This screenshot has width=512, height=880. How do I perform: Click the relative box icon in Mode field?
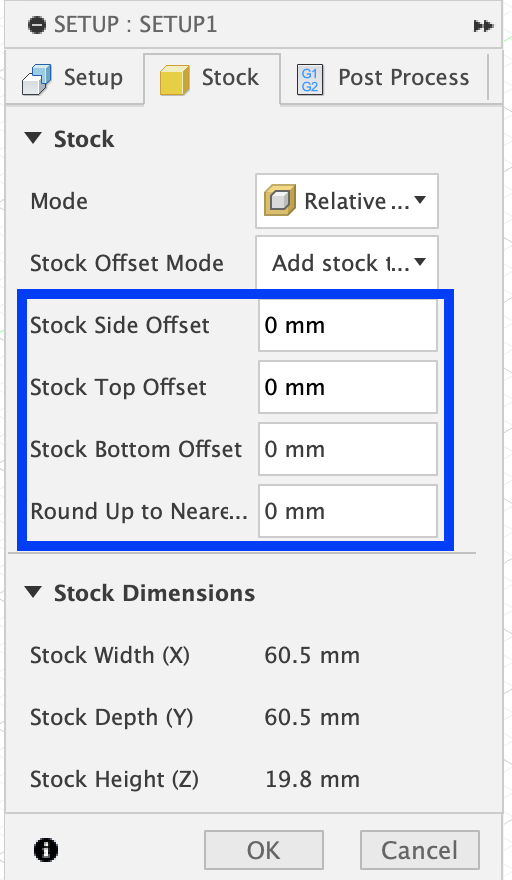[280, 200]
